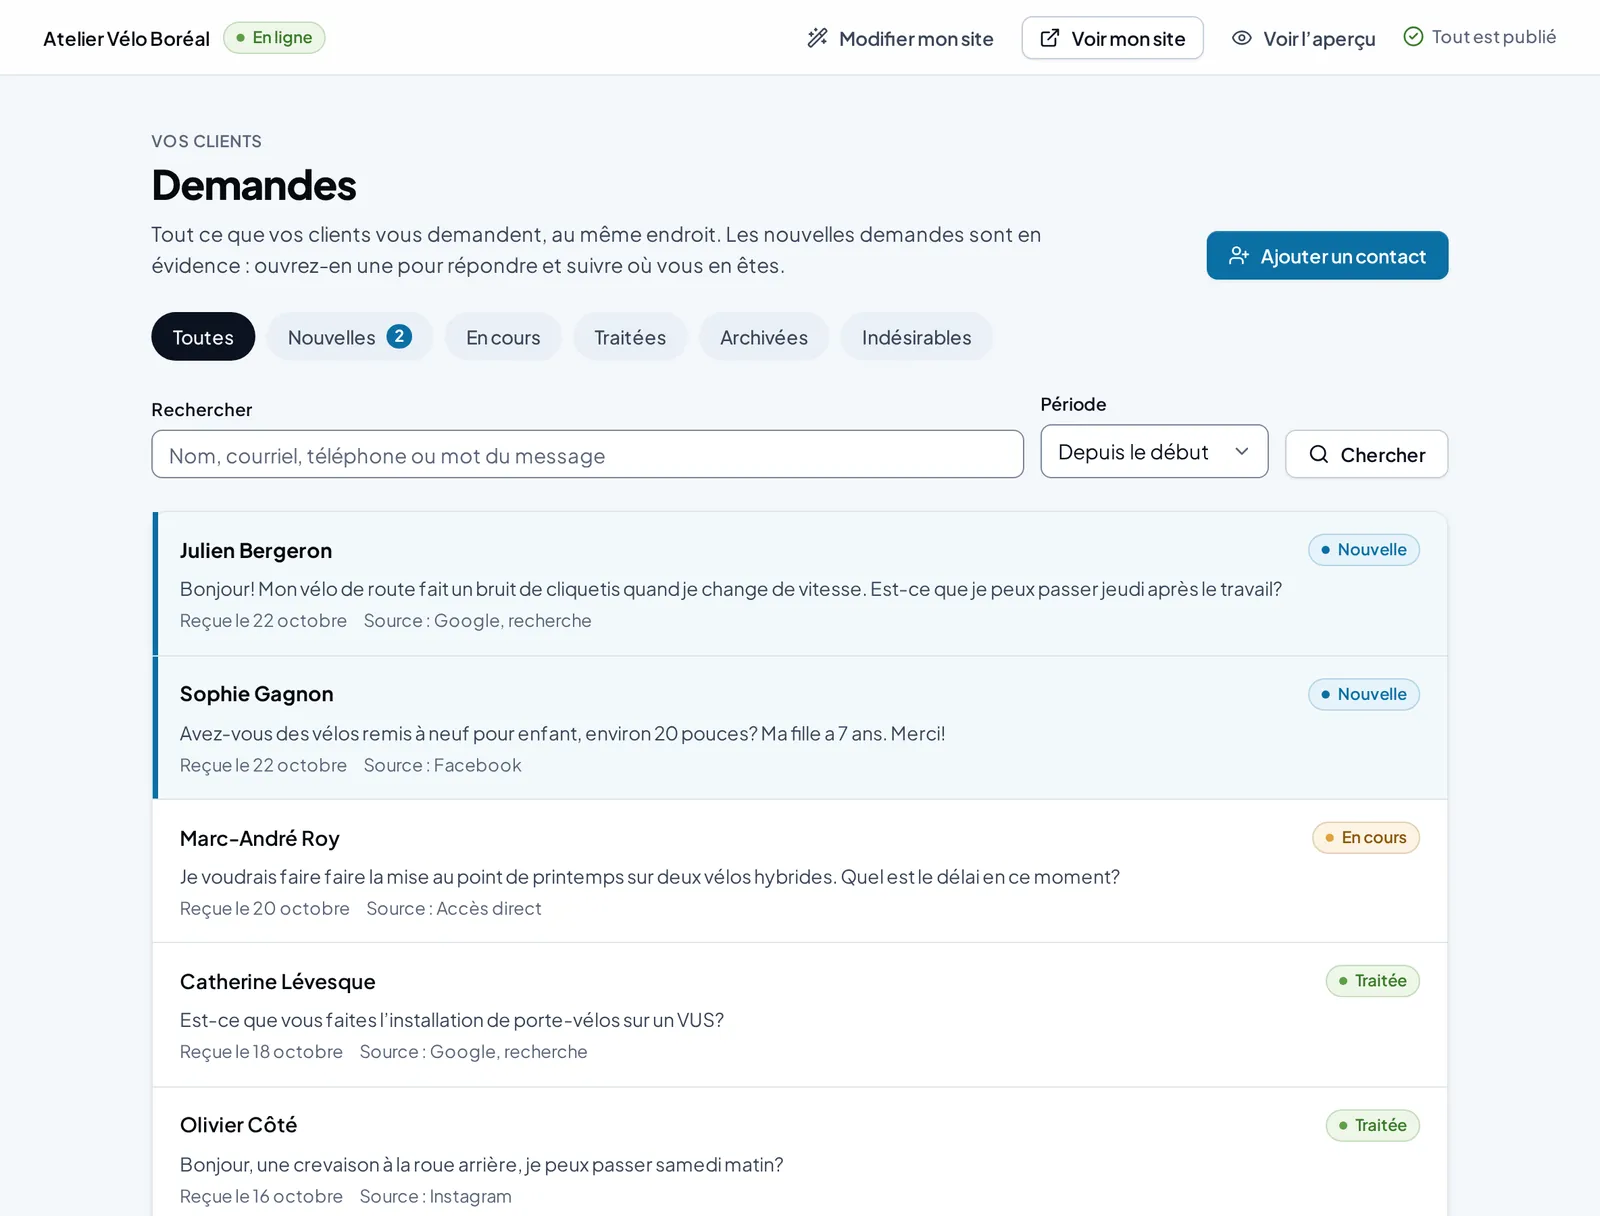
Task: Click the Atelier Vélo Boréal site name
Action: click(126, 39)
